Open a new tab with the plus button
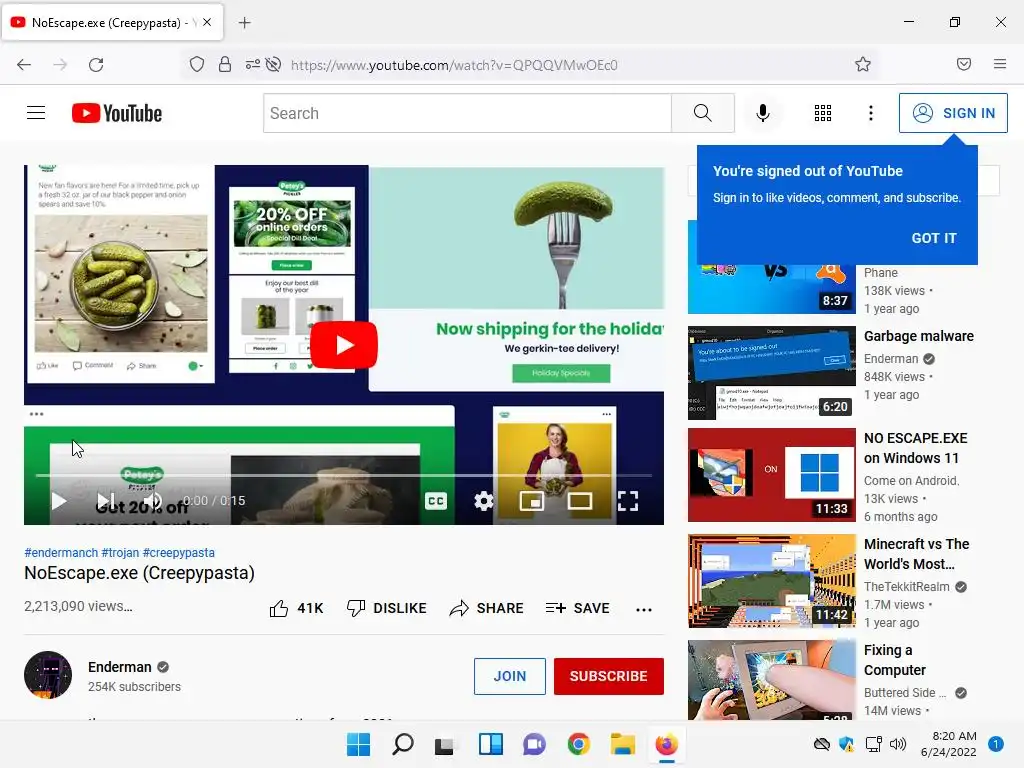Image resolution: width=1024 pixels, height=768 pixels. pyautogui.click(x=244, y=23)
